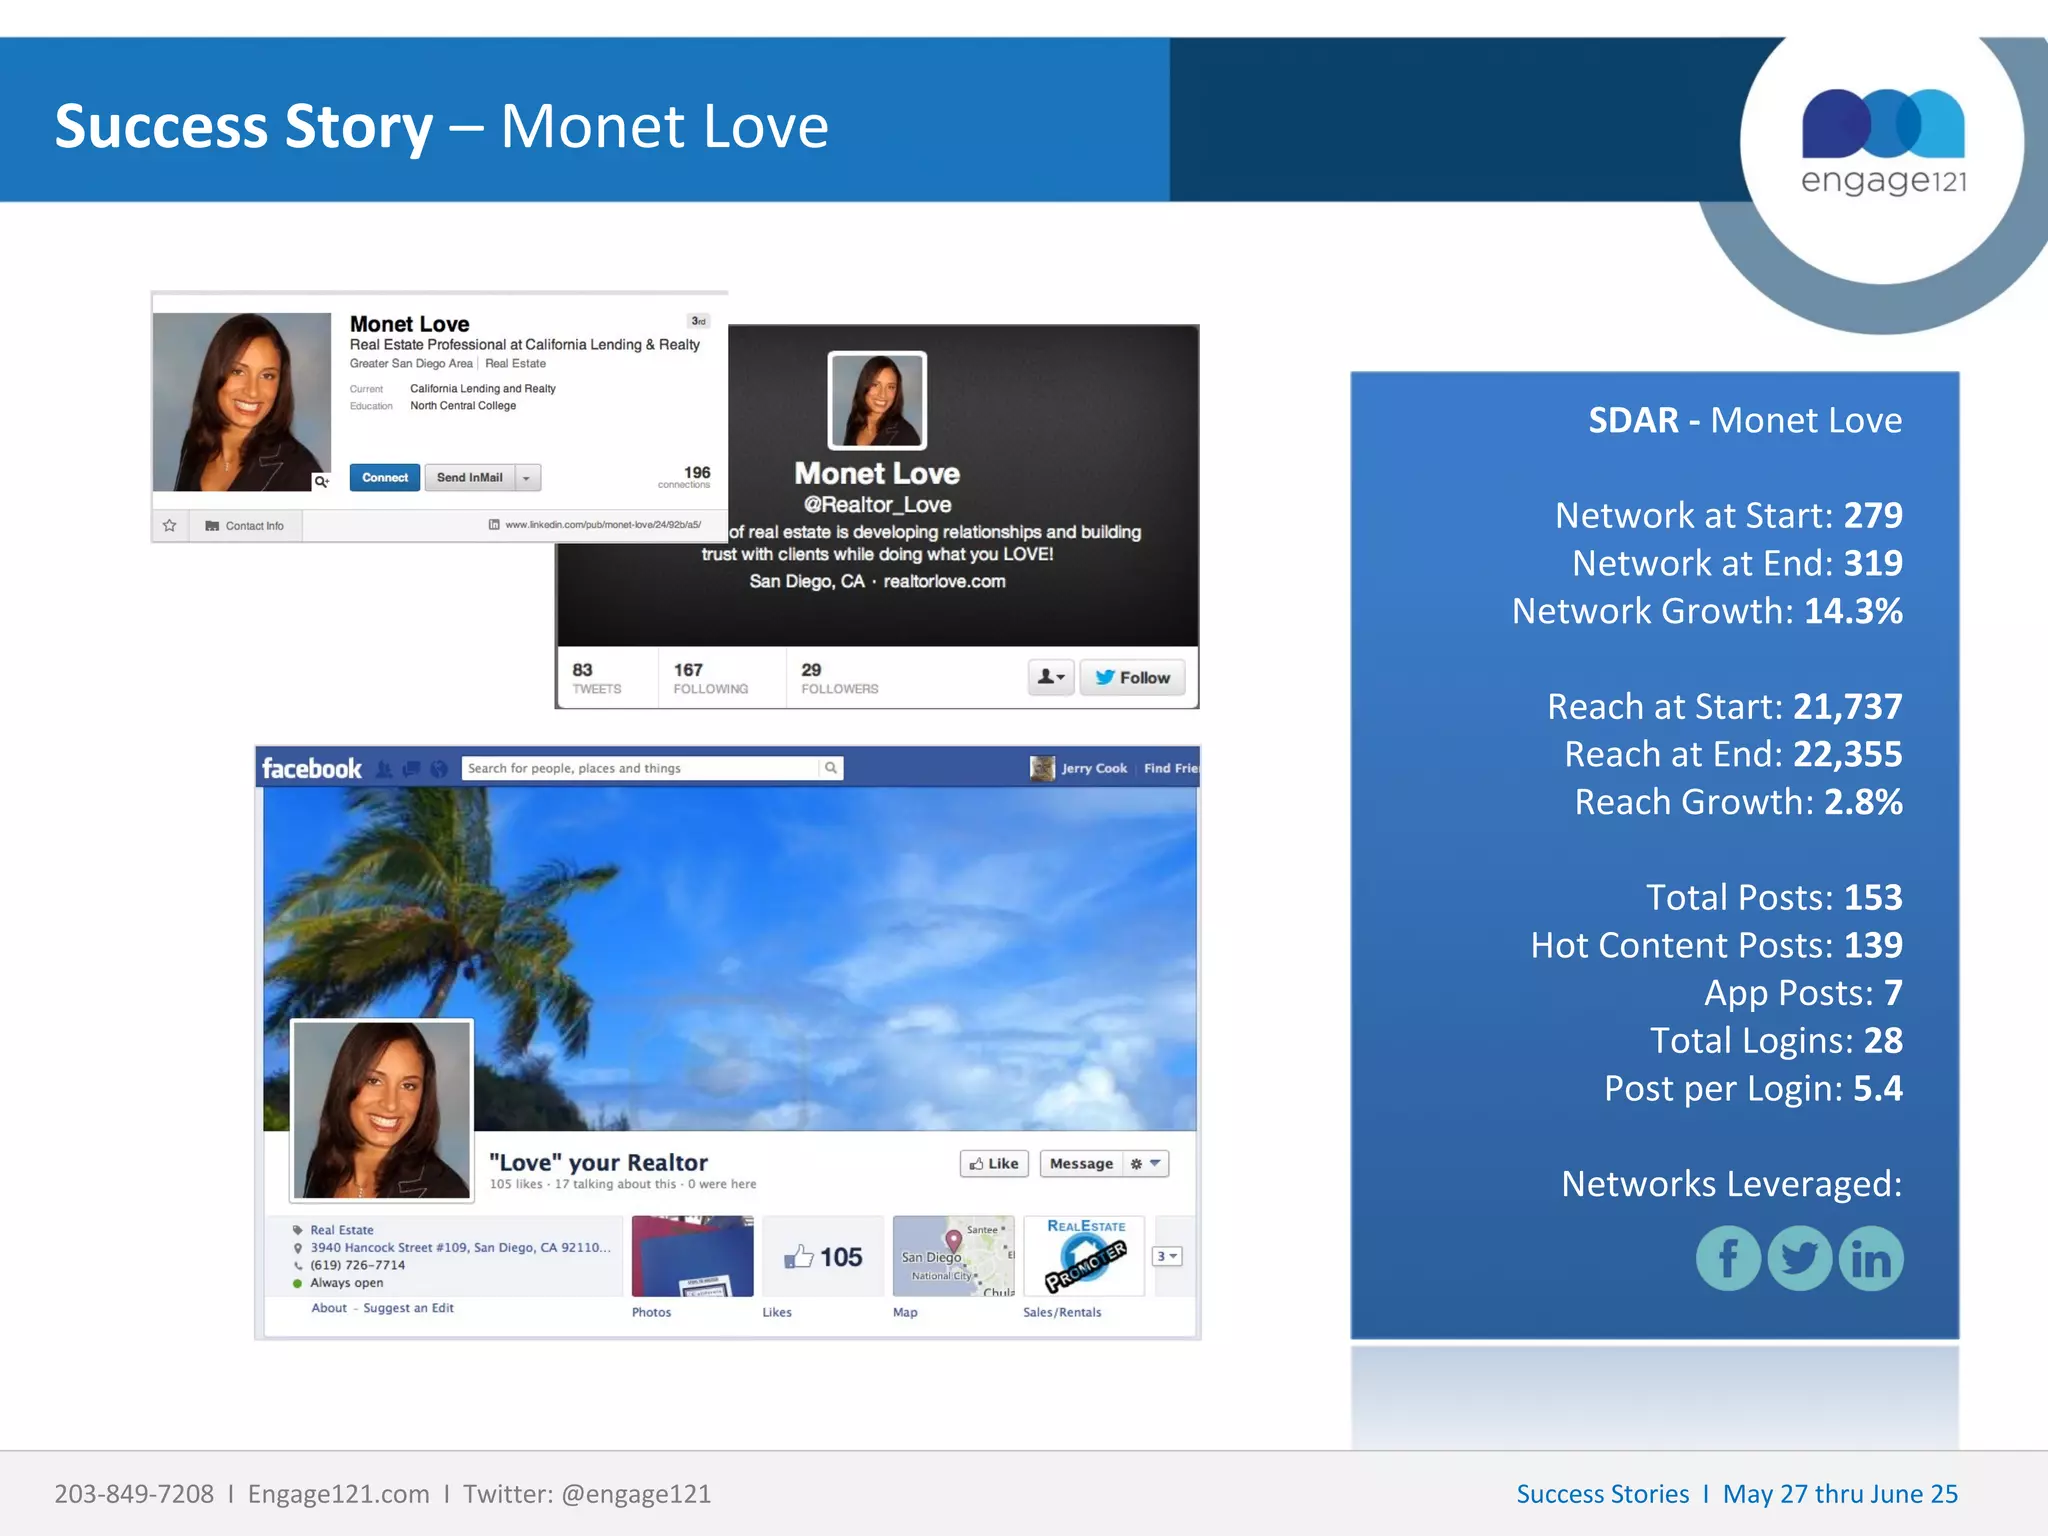Viewport: 2048px width, 1536px height.
Task: Click the Success Stories footer text
Action: coord(1602,1494)
